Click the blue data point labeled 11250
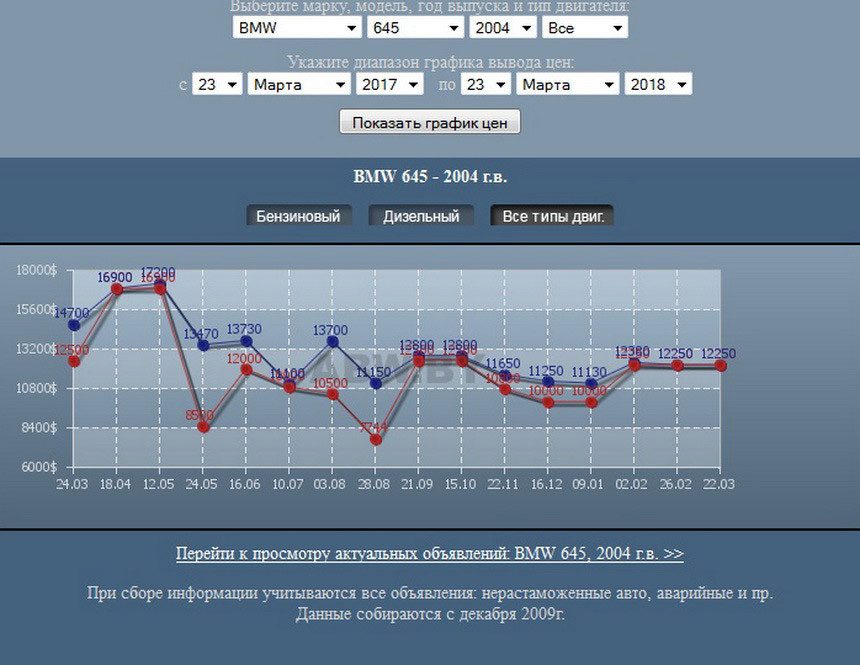860x665 pixels. point(548,382)
